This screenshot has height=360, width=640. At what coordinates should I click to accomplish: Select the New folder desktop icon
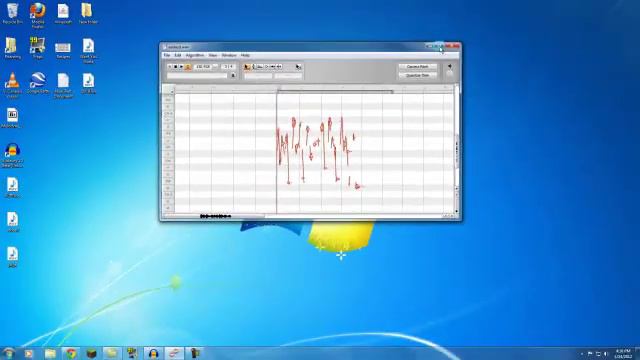(x=88, y=13)
